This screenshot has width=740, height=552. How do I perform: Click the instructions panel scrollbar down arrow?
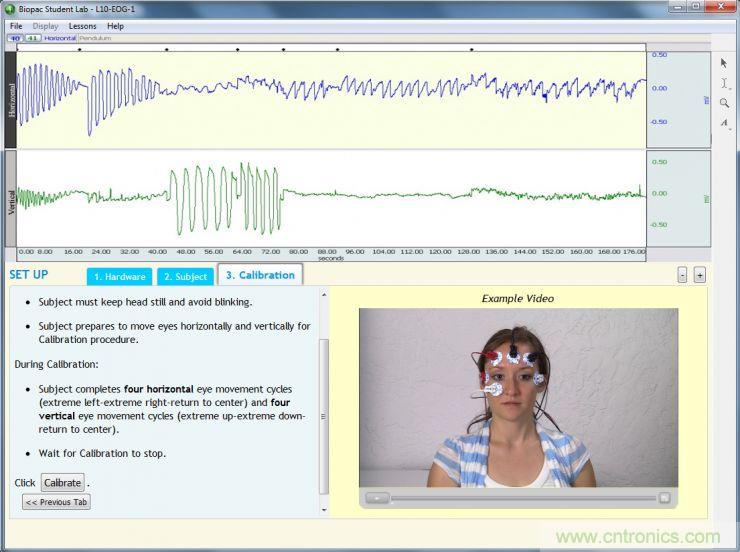coord(323,511)
